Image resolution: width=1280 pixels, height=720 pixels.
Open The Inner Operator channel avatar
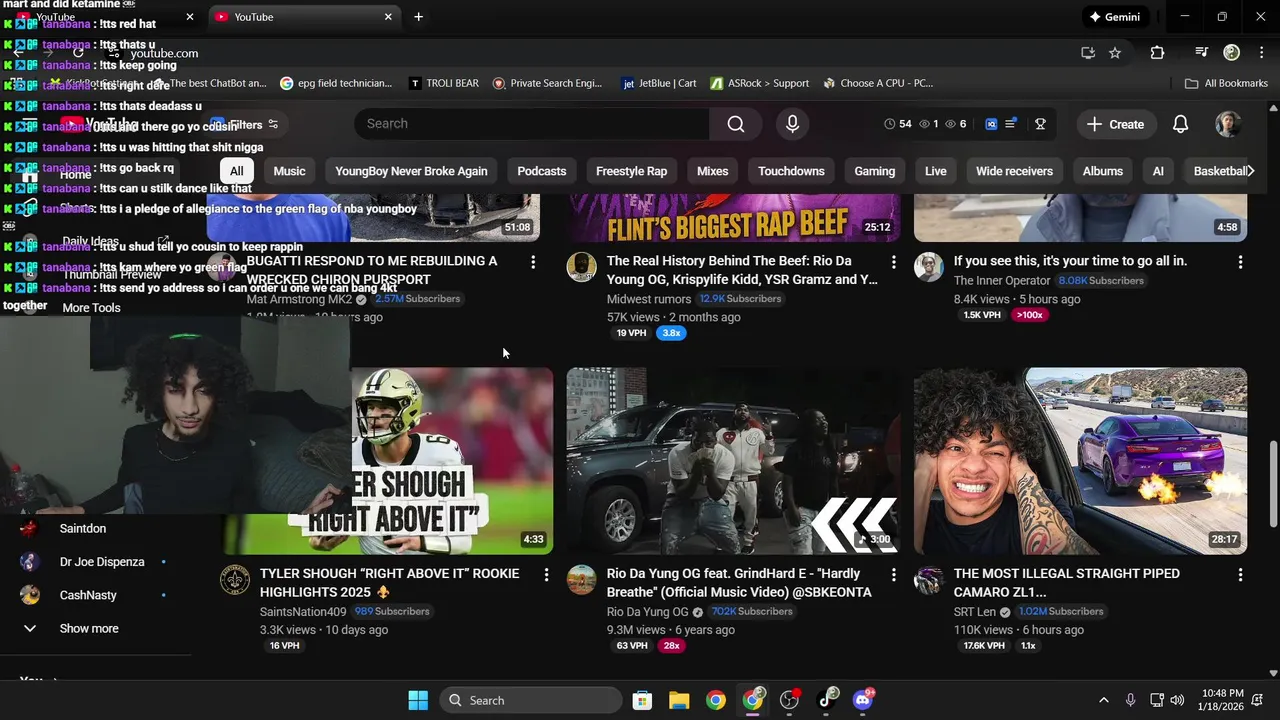(x=929, y=267)
